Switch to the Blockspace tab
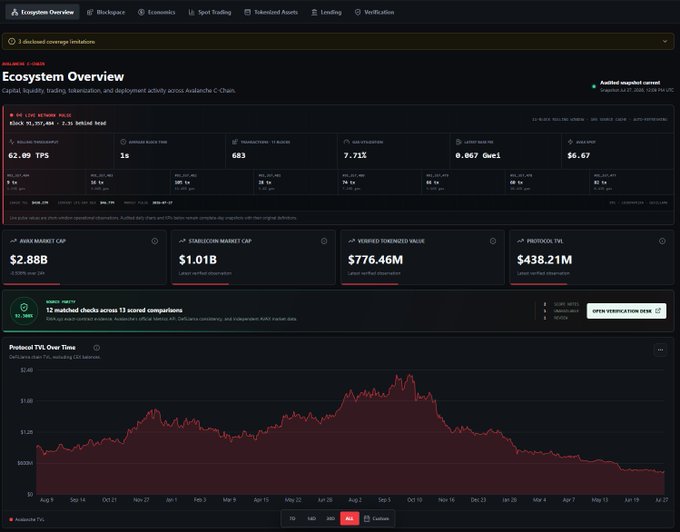Screen dimensions: 680x532 tap(106, 12)
